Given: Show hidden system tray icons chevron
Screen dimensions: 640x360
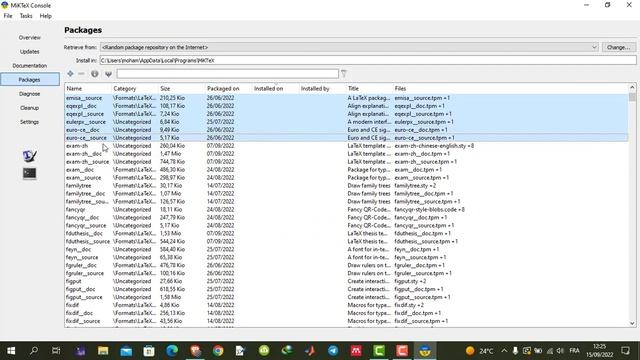Looking at the screenshot, I should click(x=504, y=351).
